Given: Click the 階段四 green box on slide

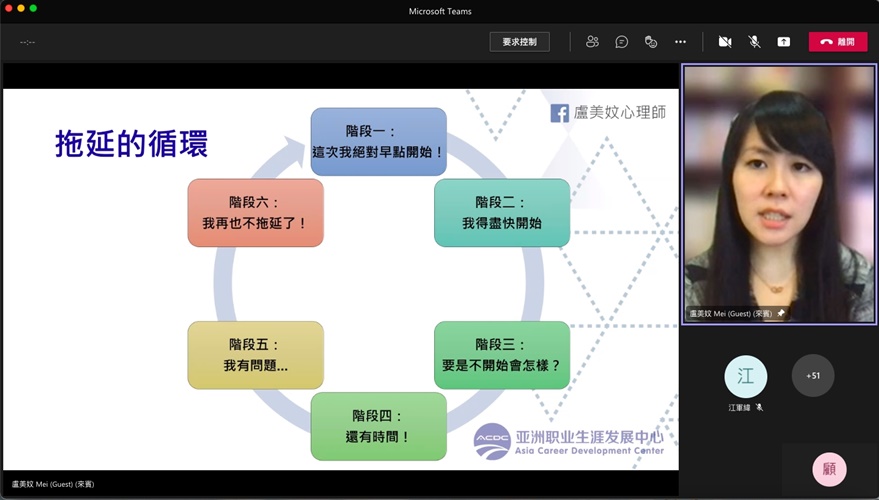Looking at the screenshot, I should (x=378, y=426).
